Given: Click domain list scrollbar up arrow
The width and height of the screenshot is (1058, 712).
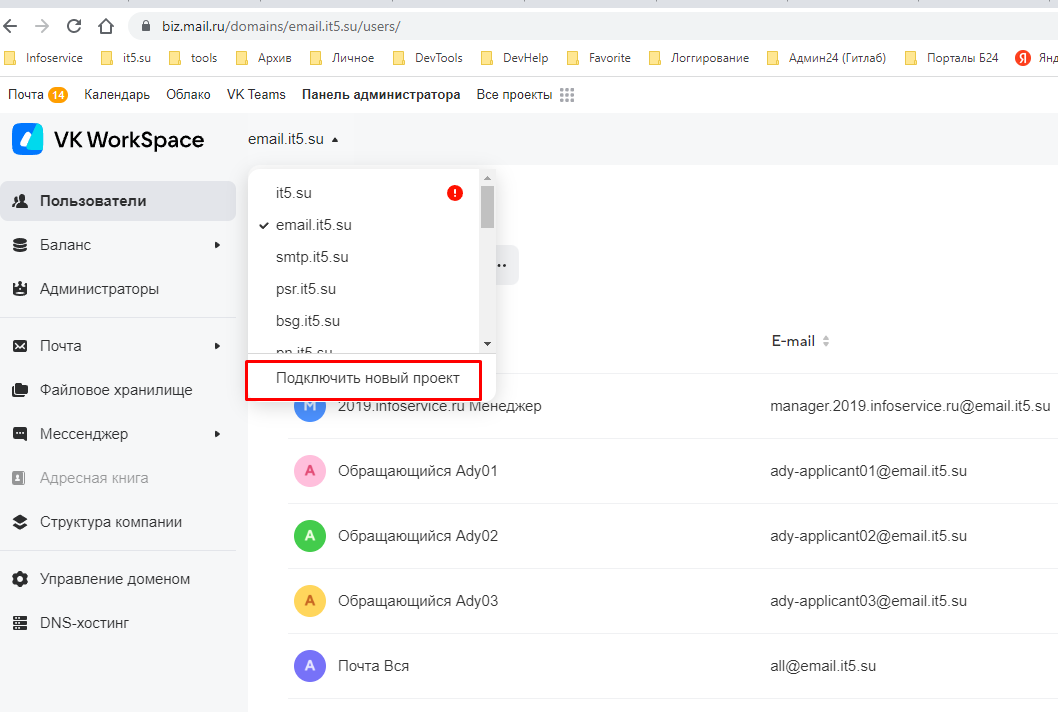Looking at the screenshot, I should (487, 177).
